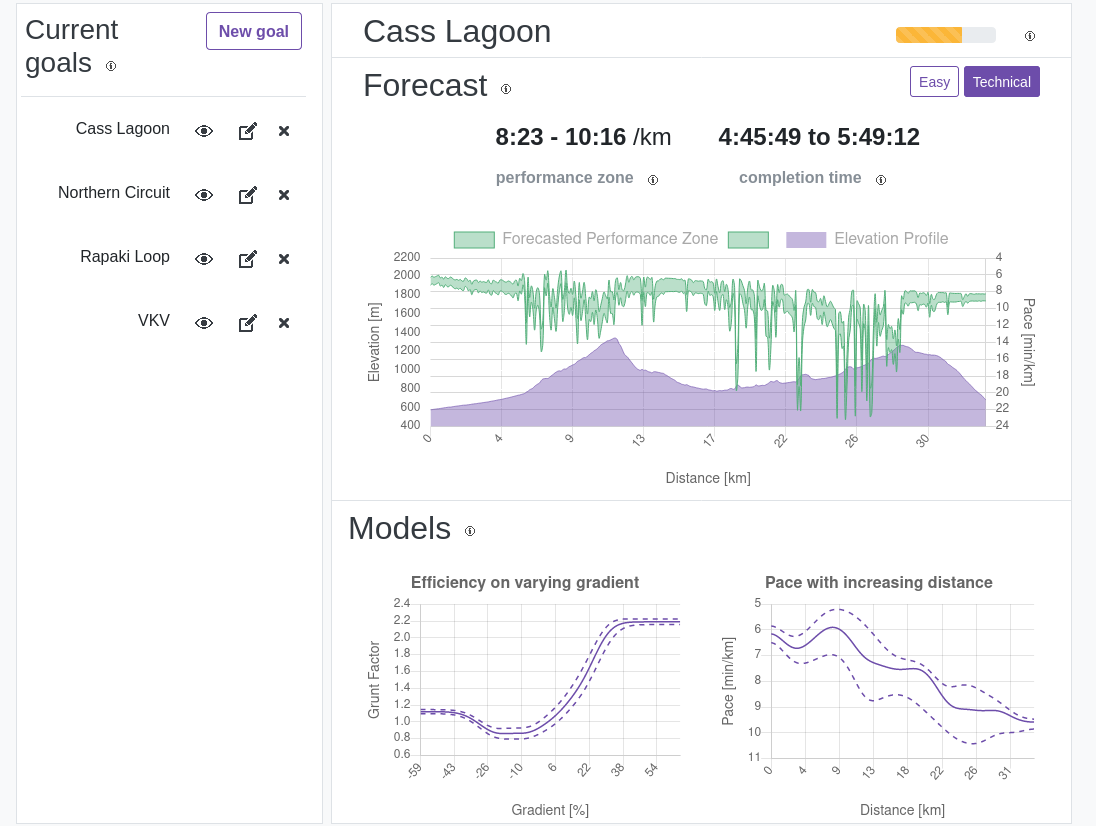Show info for completion time
The image size is (1096, 826).
(881, 180)
